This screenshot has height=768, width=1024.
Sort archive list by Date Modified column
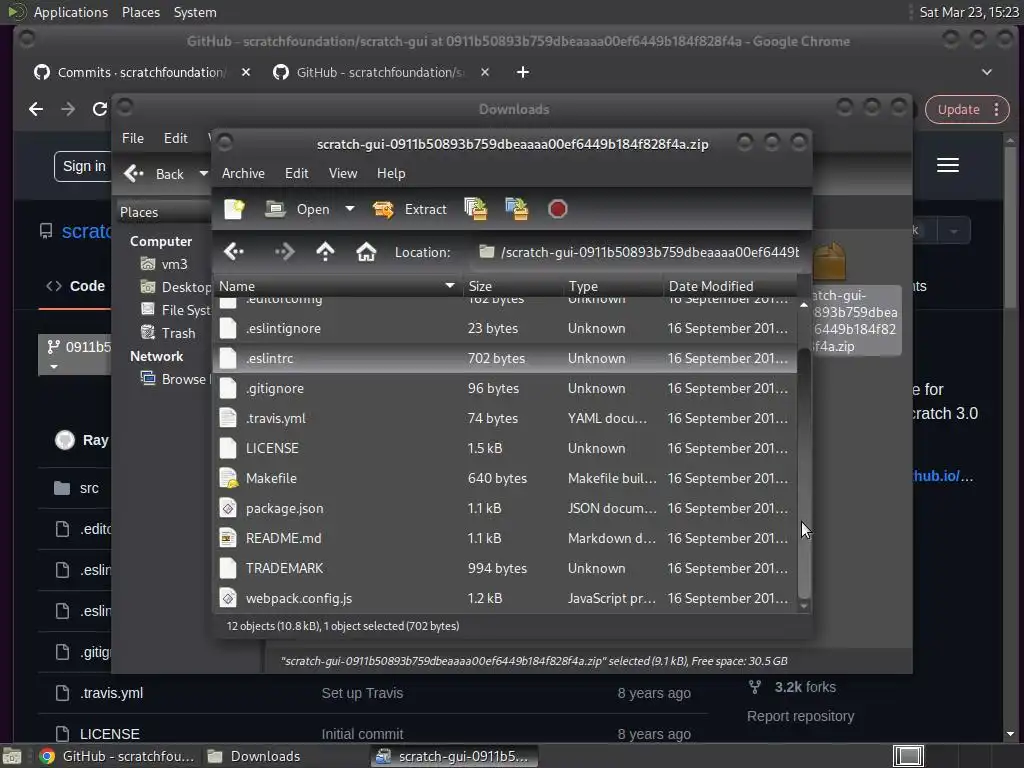(x=729, y=286)
